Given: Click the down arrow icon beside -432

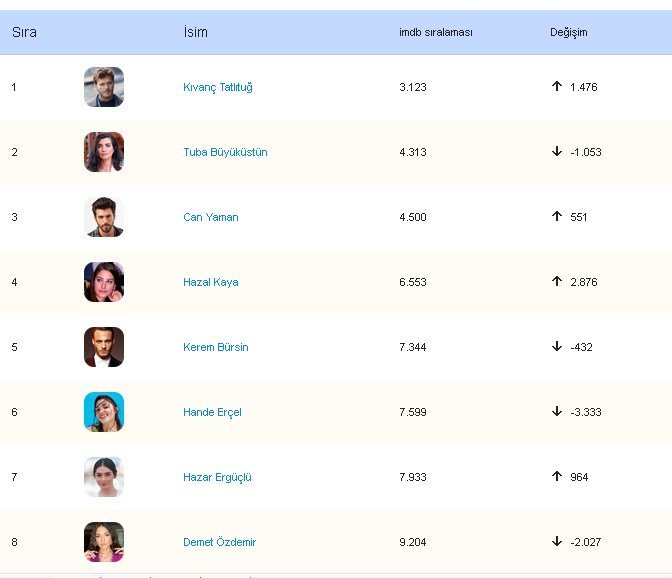Looking at the screenshot, I should click(557, 347).
